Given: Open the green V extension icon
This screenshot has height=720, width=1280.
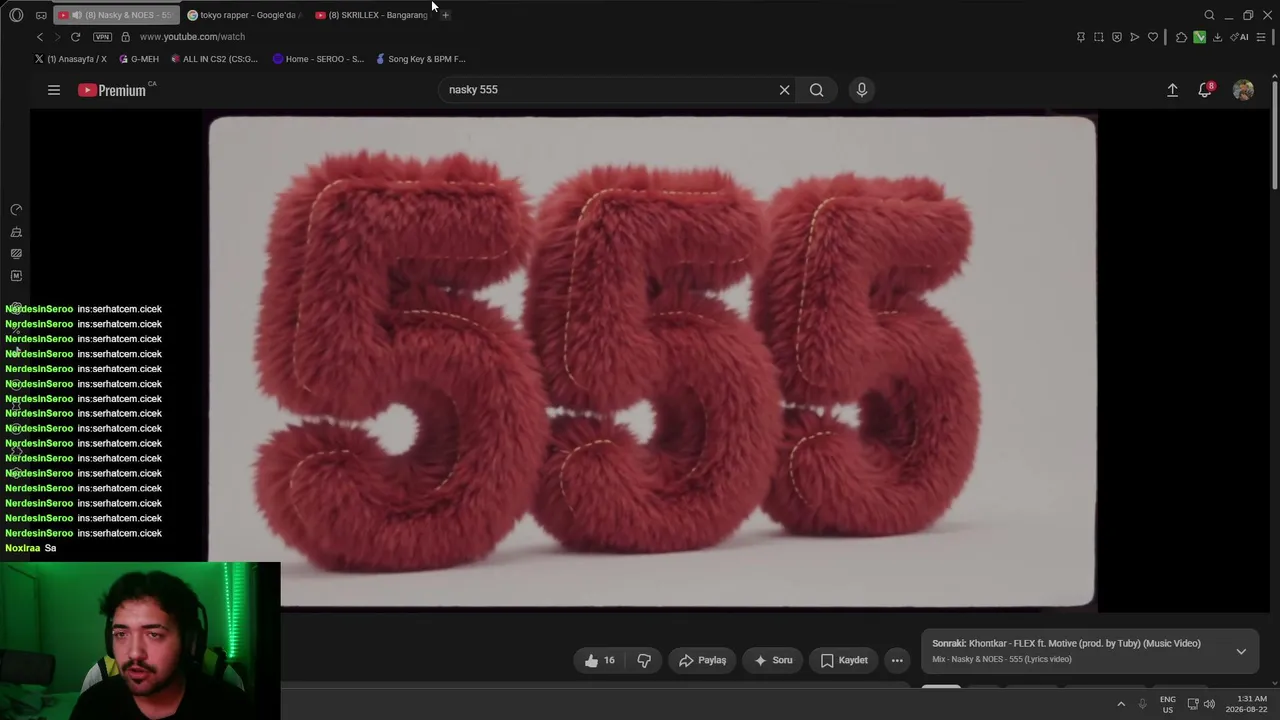Looking at the screenshot, I should click(x=1199, y=37).
